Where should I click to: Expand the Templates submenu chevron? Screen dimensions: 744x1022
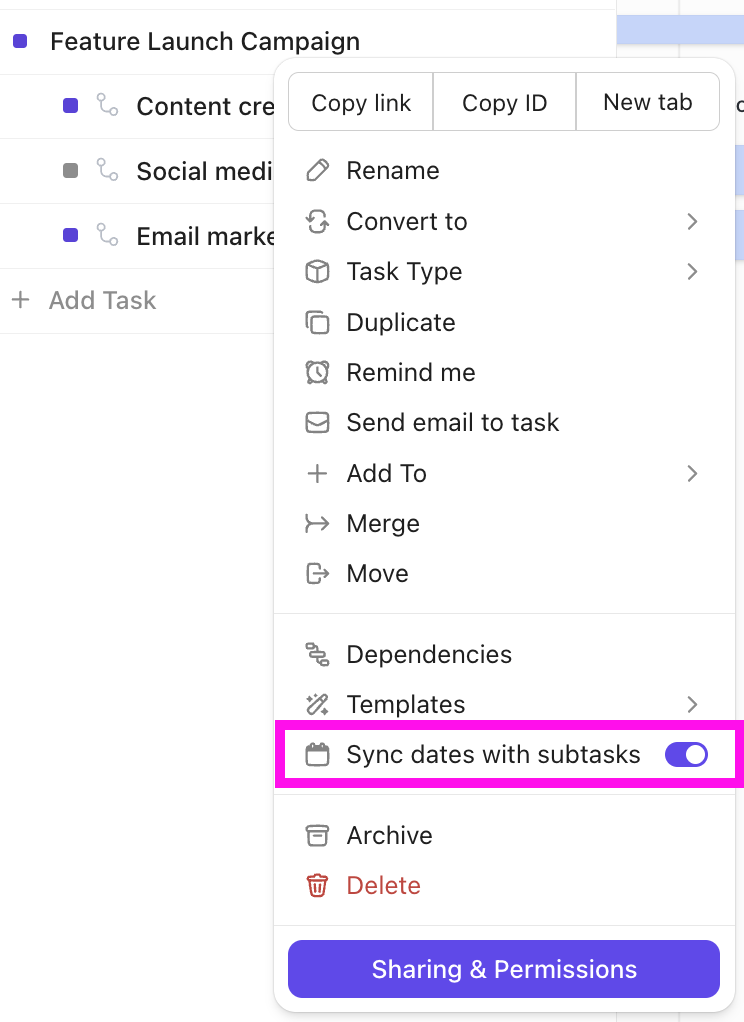pos(692,705)
